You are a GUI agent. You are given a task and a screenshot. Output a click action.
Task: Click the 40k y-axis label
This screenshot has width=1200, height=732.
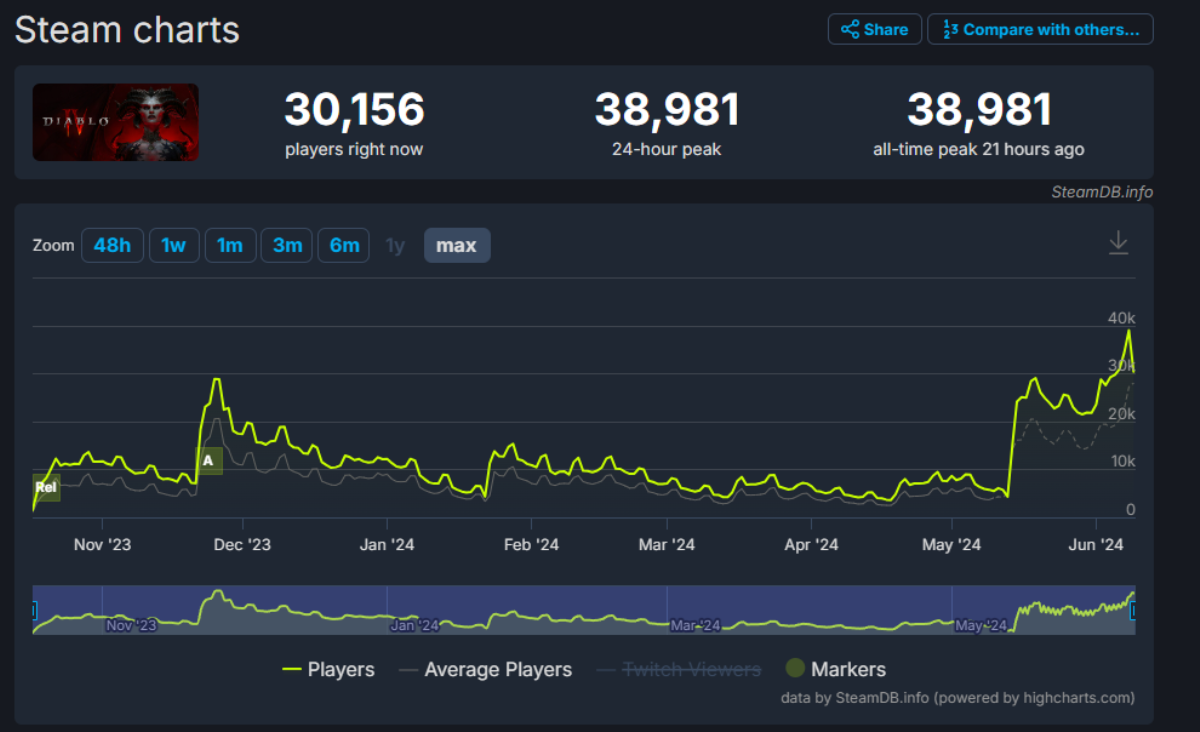(1122, 318)
